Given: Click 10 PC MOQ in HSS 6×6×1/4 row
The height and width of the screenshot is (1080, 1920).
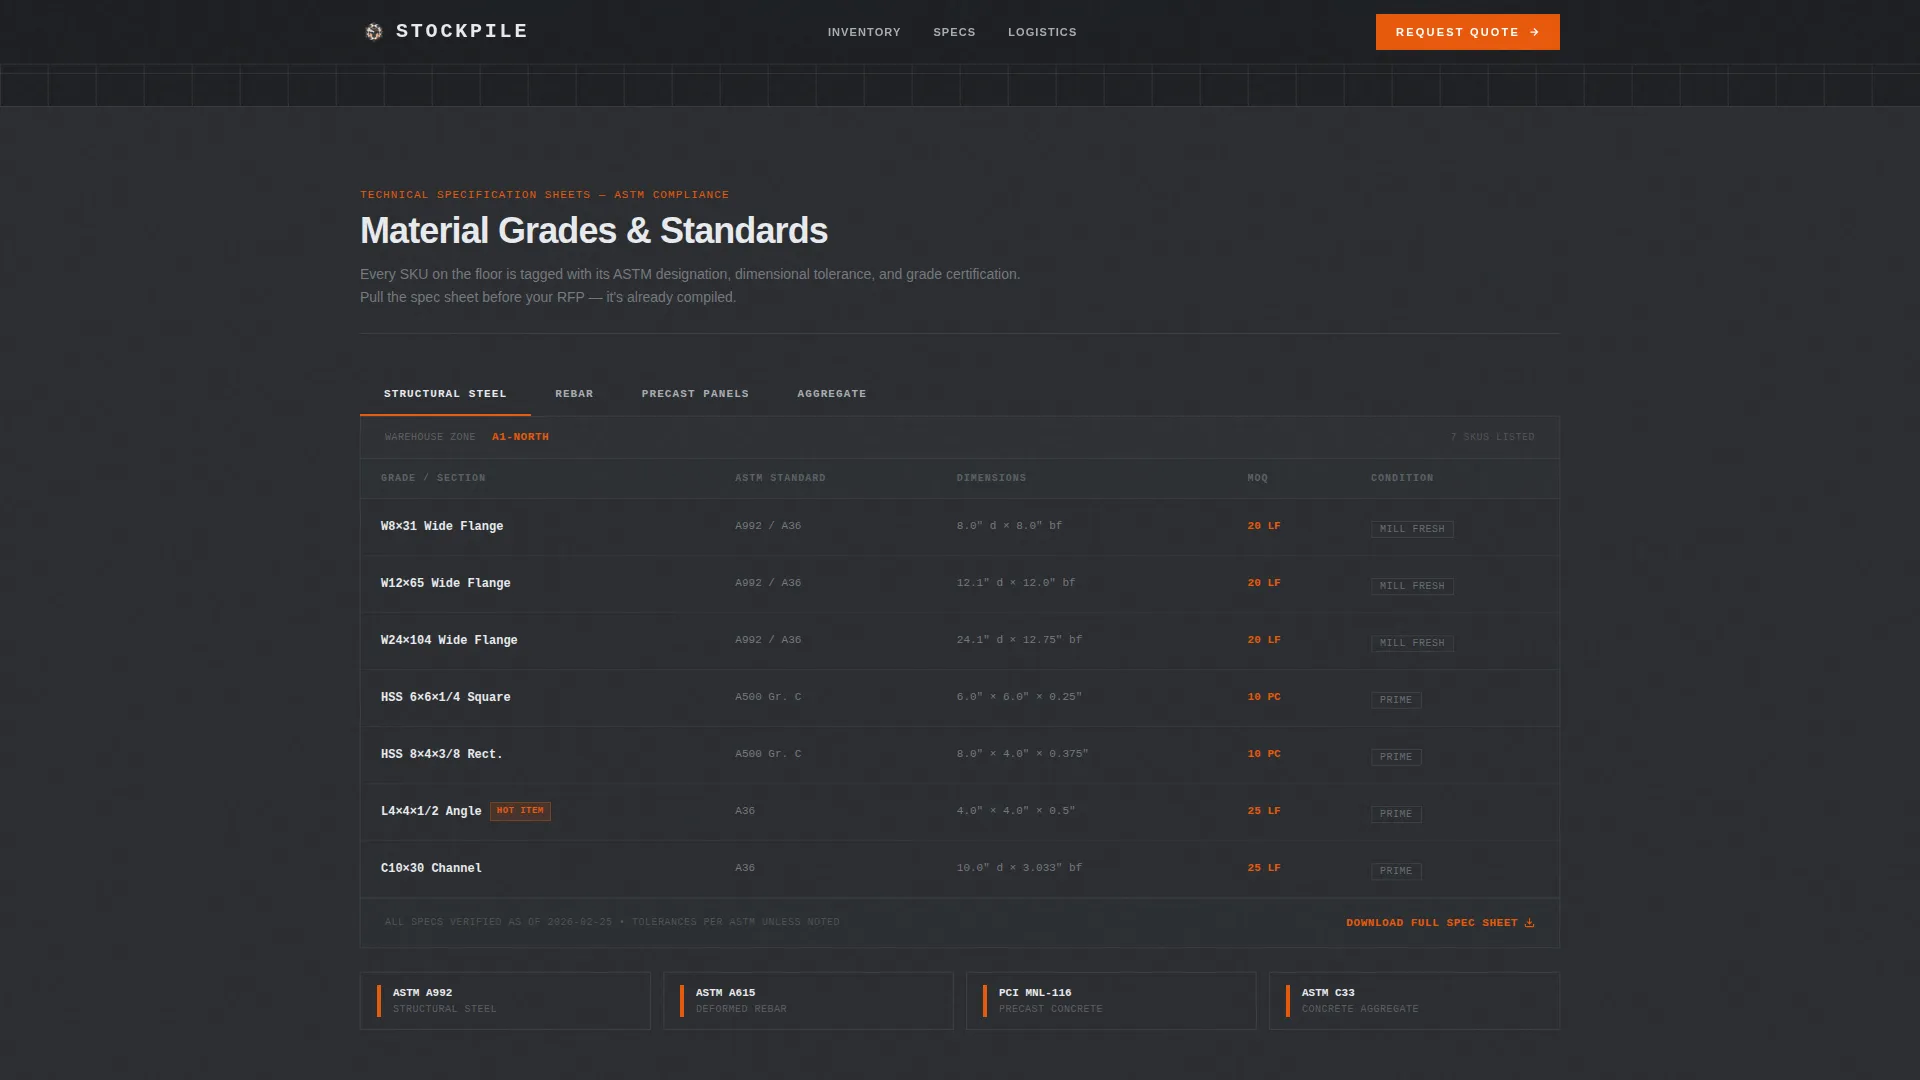Looking at the screenshot, I should [1264, 697].
